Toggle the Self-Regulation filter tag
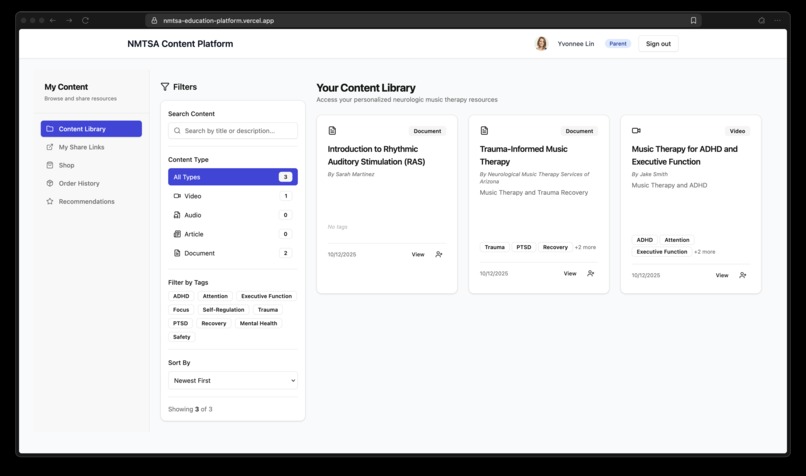806x476 pixels. click(x=223, y=310)
